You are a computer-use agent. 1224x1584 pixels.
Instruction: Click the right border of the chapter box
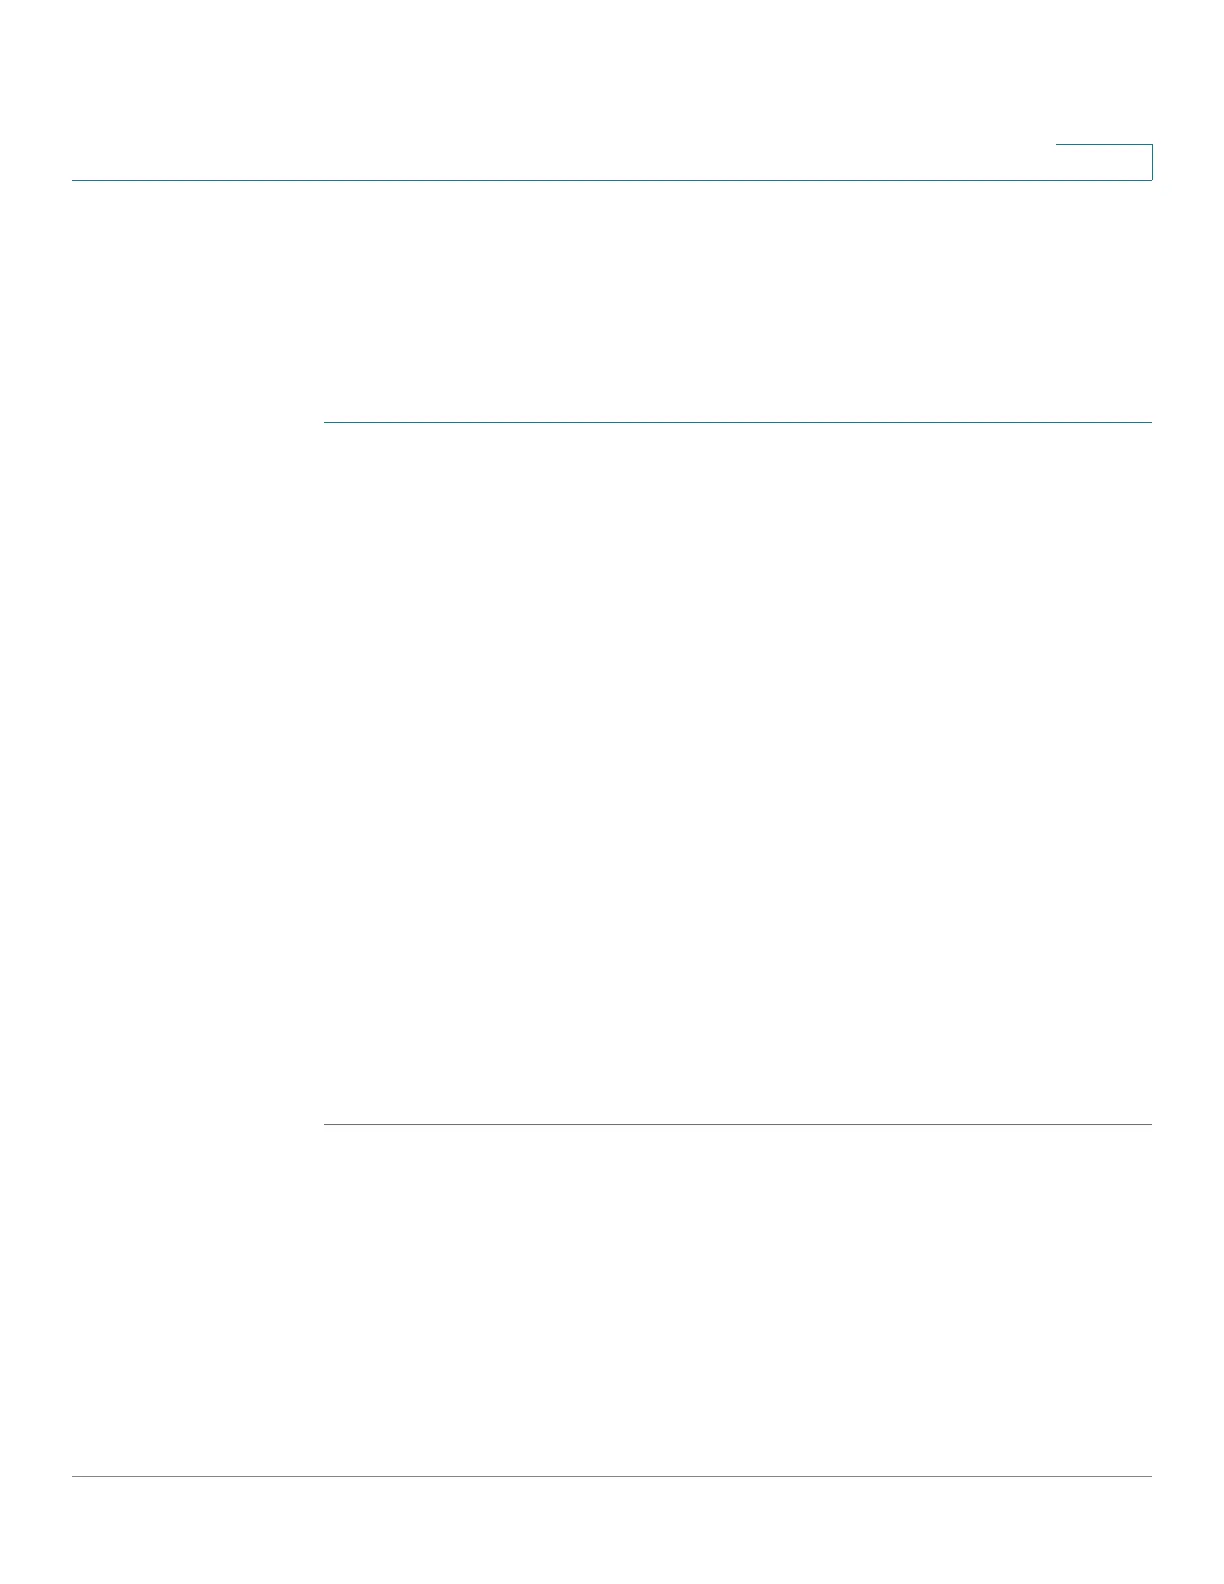[x=1152, y=162]
